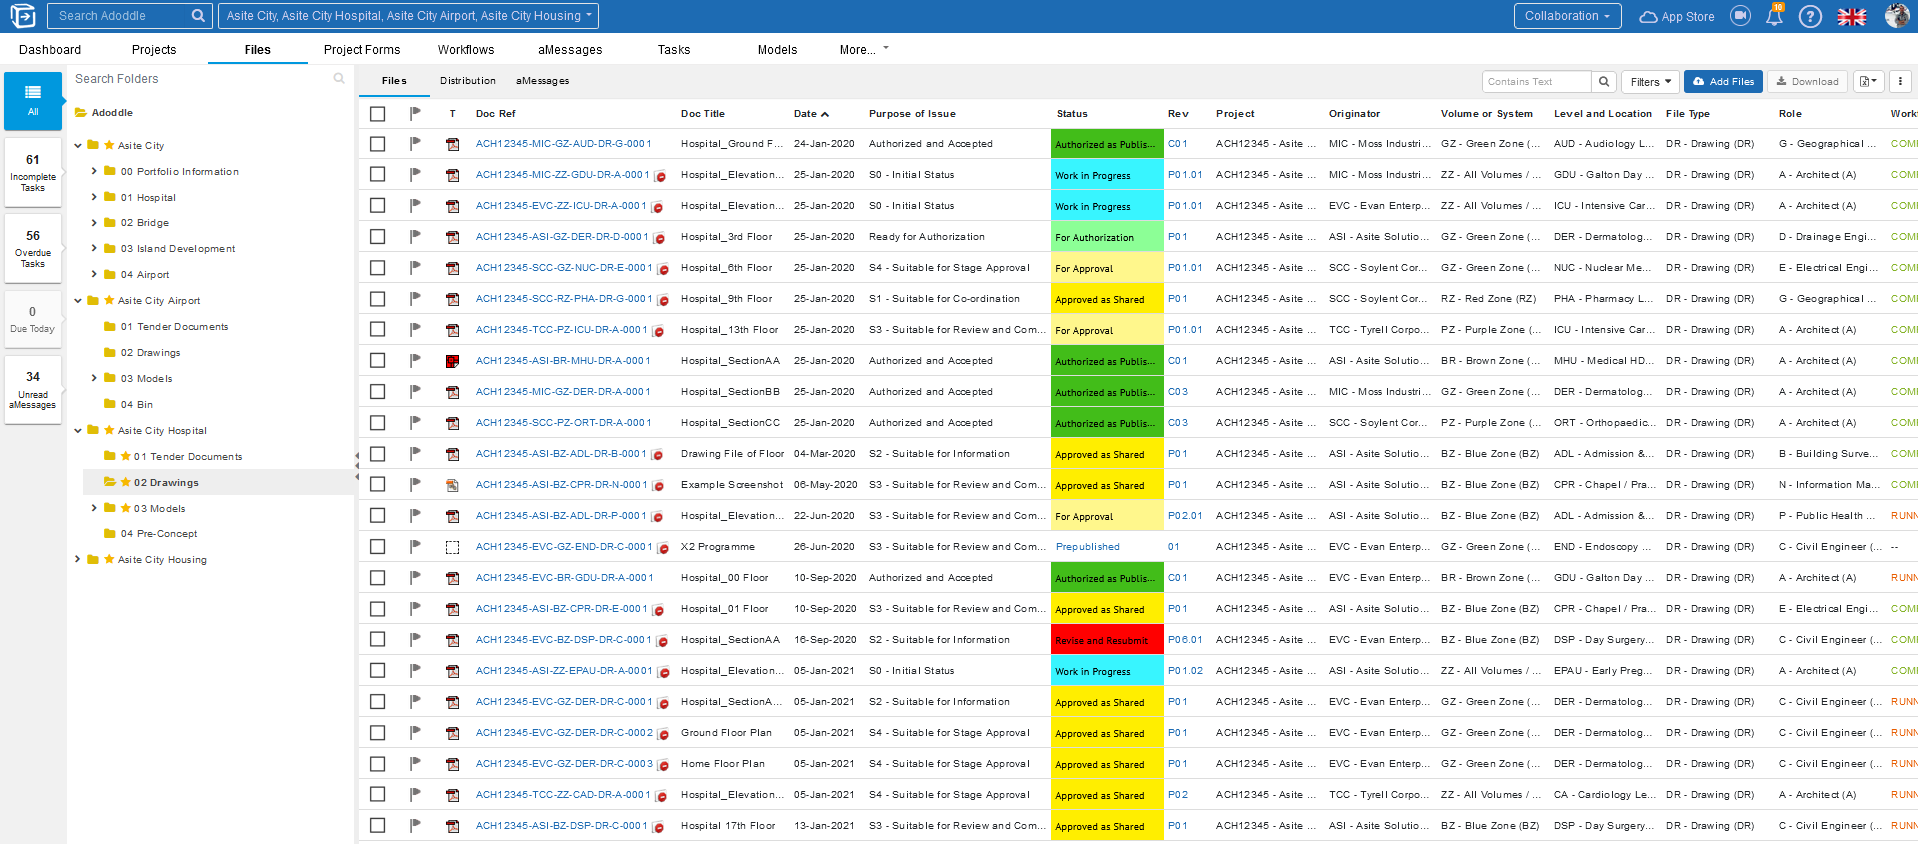Open the help question mark icon
1918x844 pixels.
1810,16
